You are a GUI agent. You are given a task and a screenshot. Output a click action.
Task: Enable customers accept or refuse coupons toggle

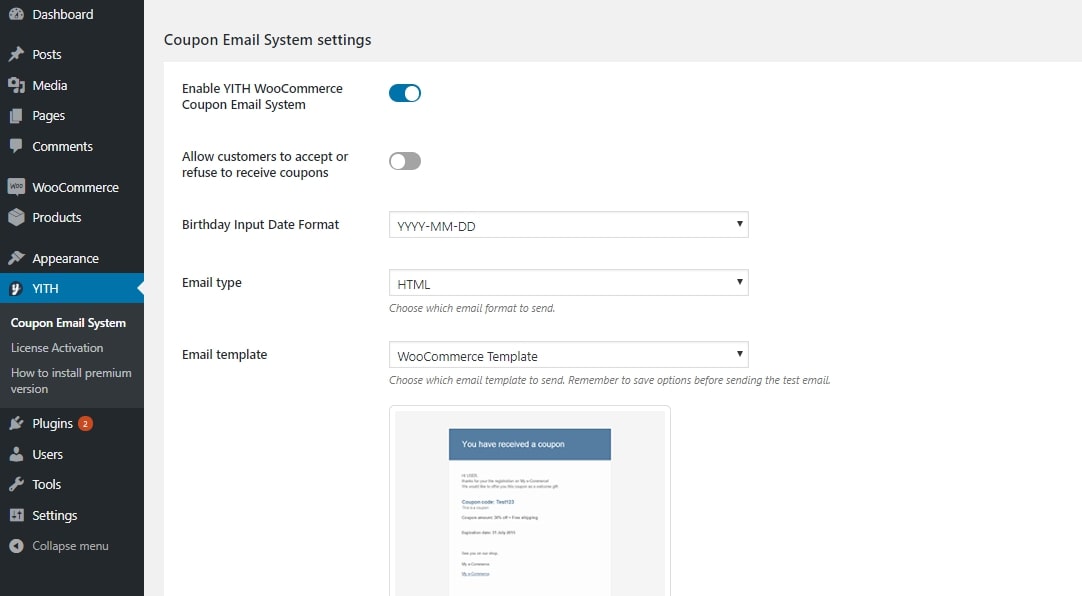(x=405, y=161)
